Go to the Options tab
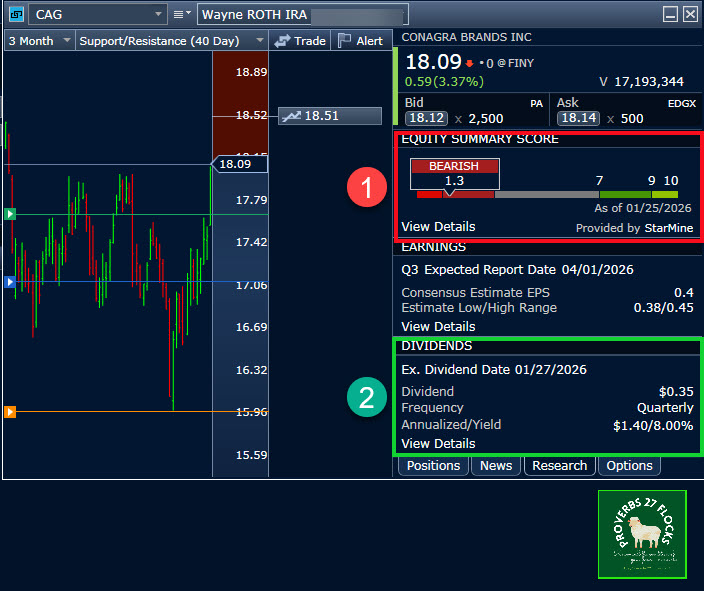This screenshot has height=591, width=704. (630, 465)
